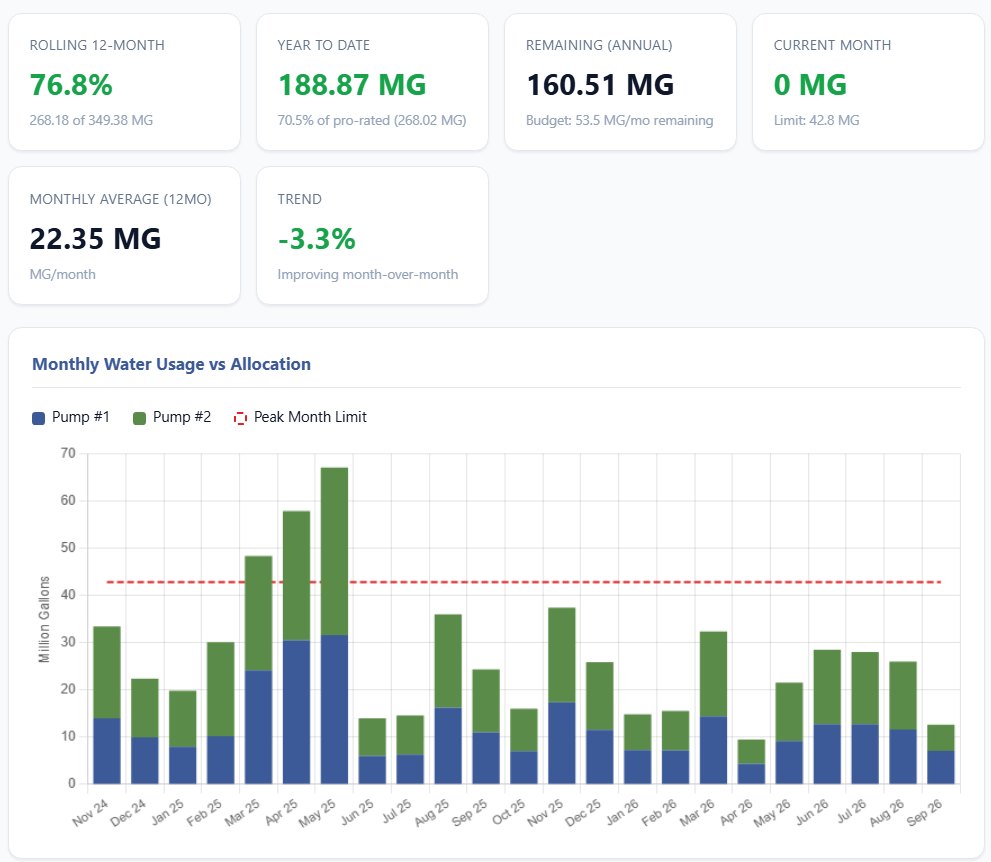Click 'Improving month-over-month' text

368,274
